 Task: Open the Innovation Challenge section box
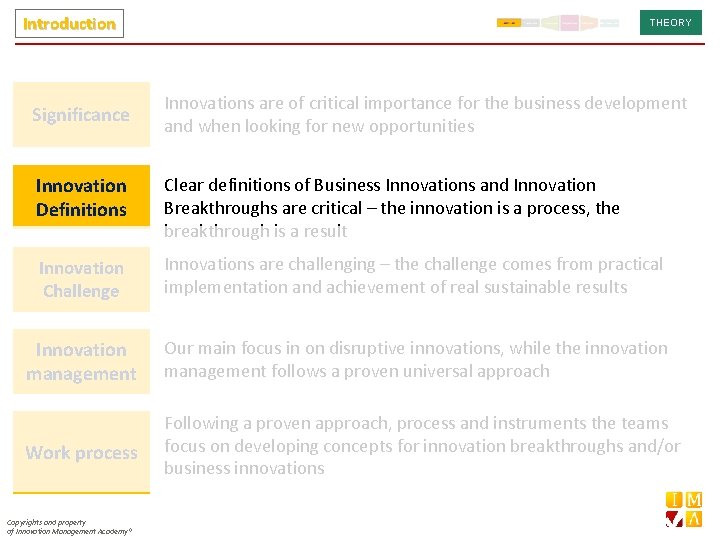[81, 279]
